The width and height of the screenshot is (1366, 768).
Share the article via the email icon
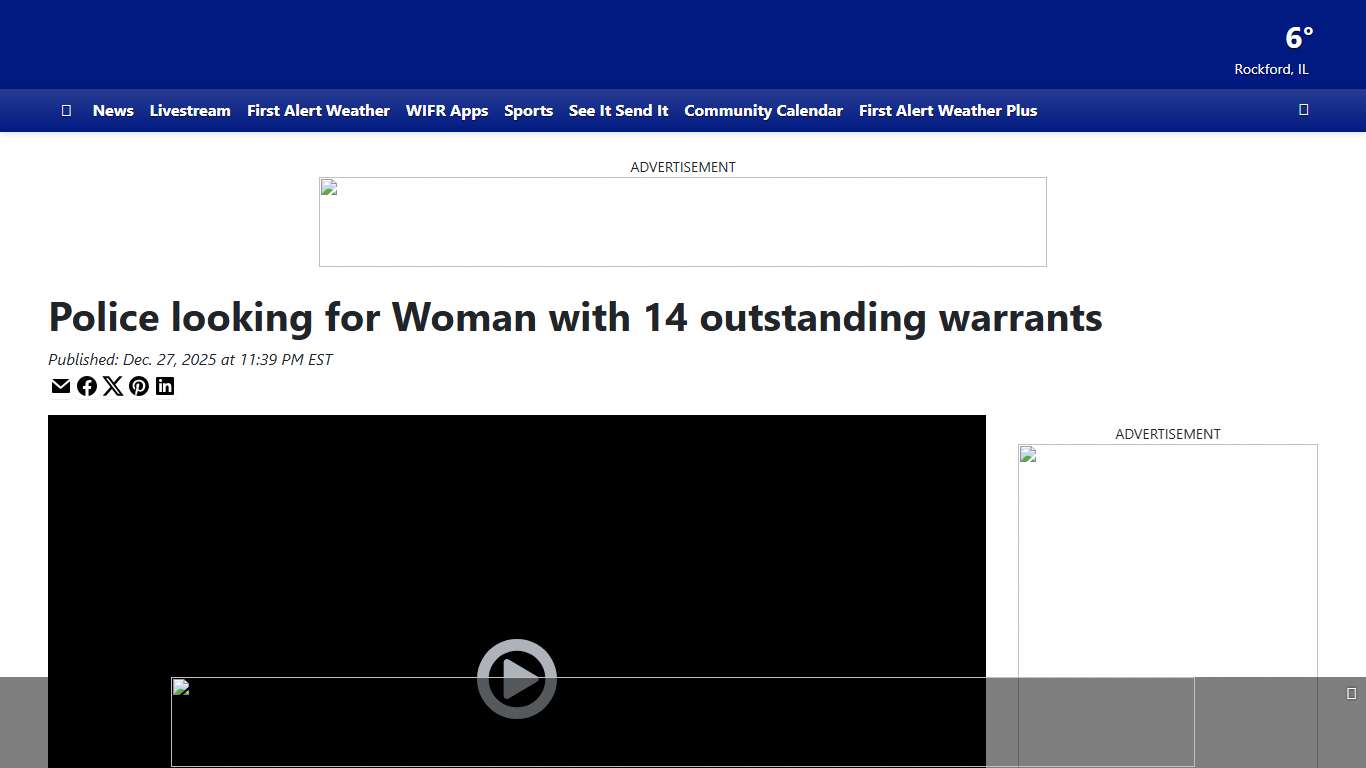tap(61, 386)
